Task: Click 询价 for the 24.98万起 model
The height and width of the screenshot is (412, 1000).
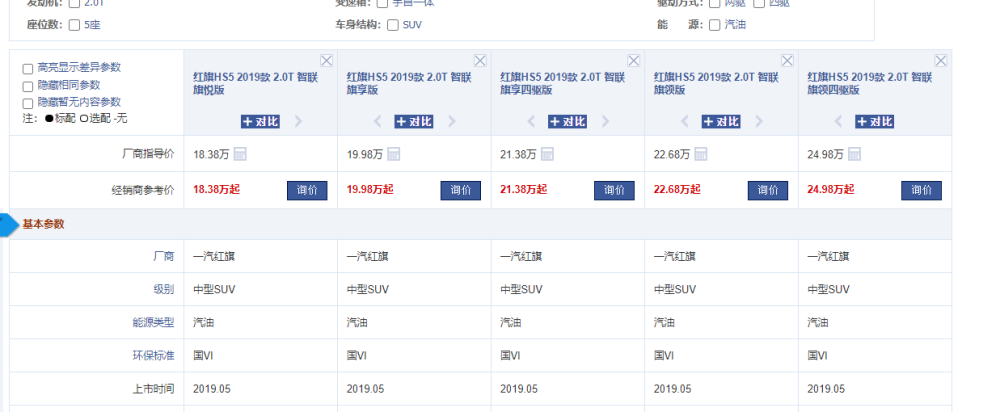Action: point(922,190)
